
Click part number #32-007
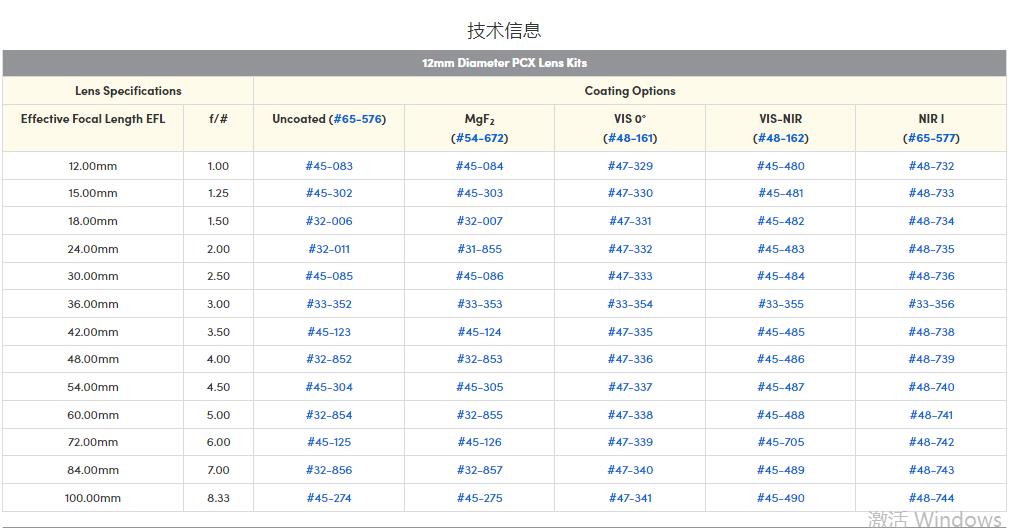point(479,221)
